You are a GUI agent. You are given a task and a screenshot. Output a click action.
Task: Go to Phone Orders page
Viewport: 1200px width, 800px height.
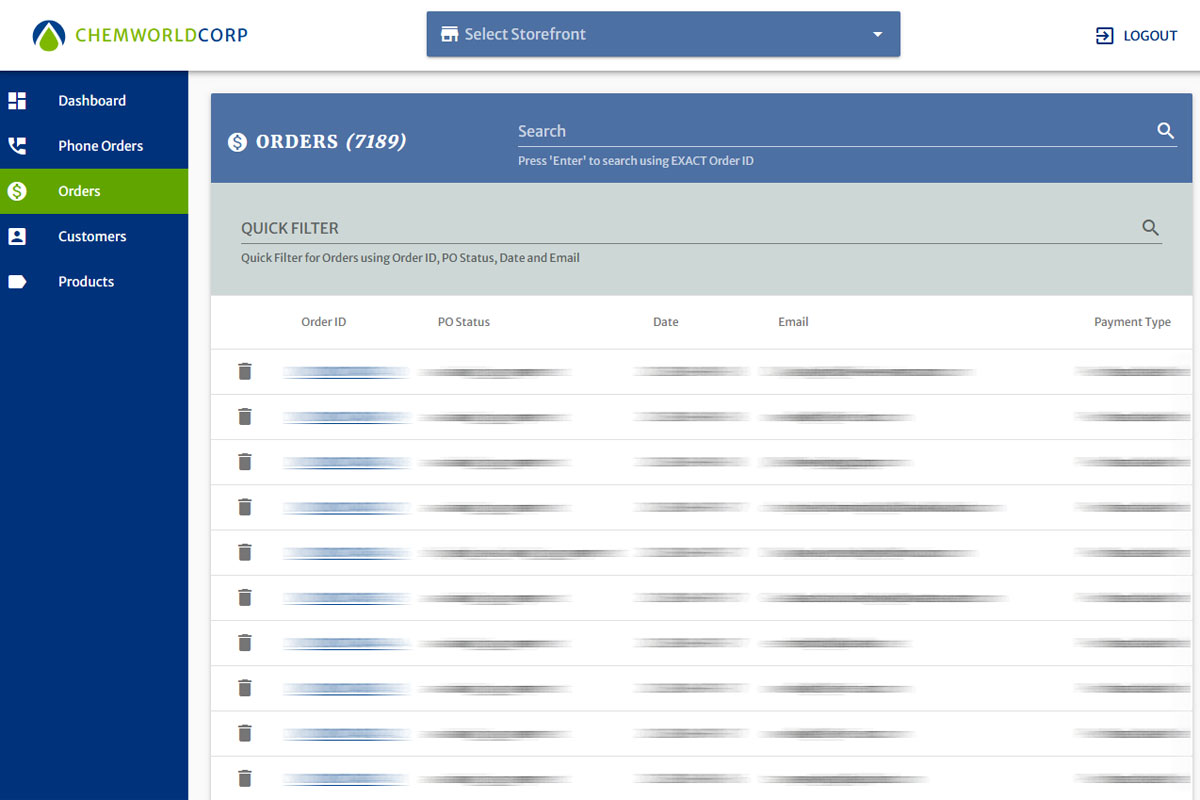click(x=94, y=146)
